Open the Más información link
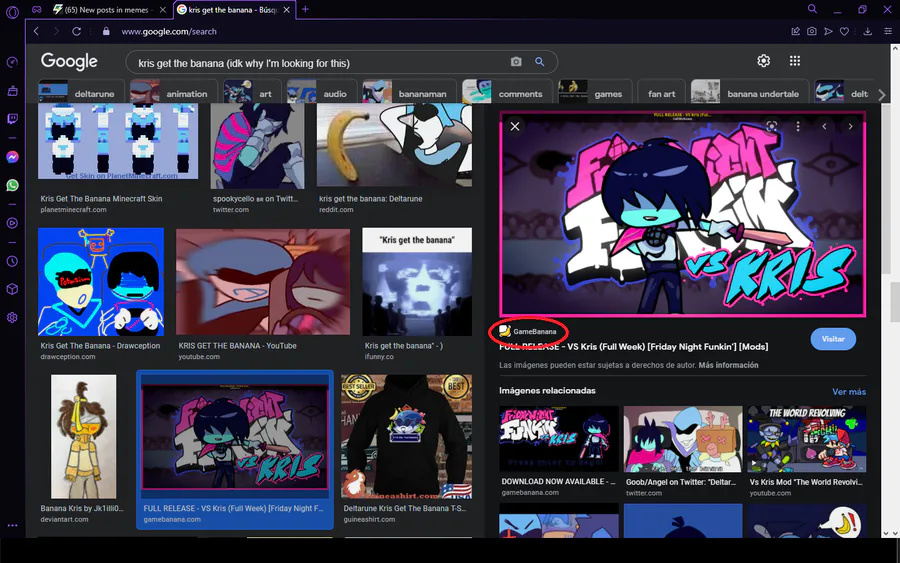The image size is (900, 563). 728,365
